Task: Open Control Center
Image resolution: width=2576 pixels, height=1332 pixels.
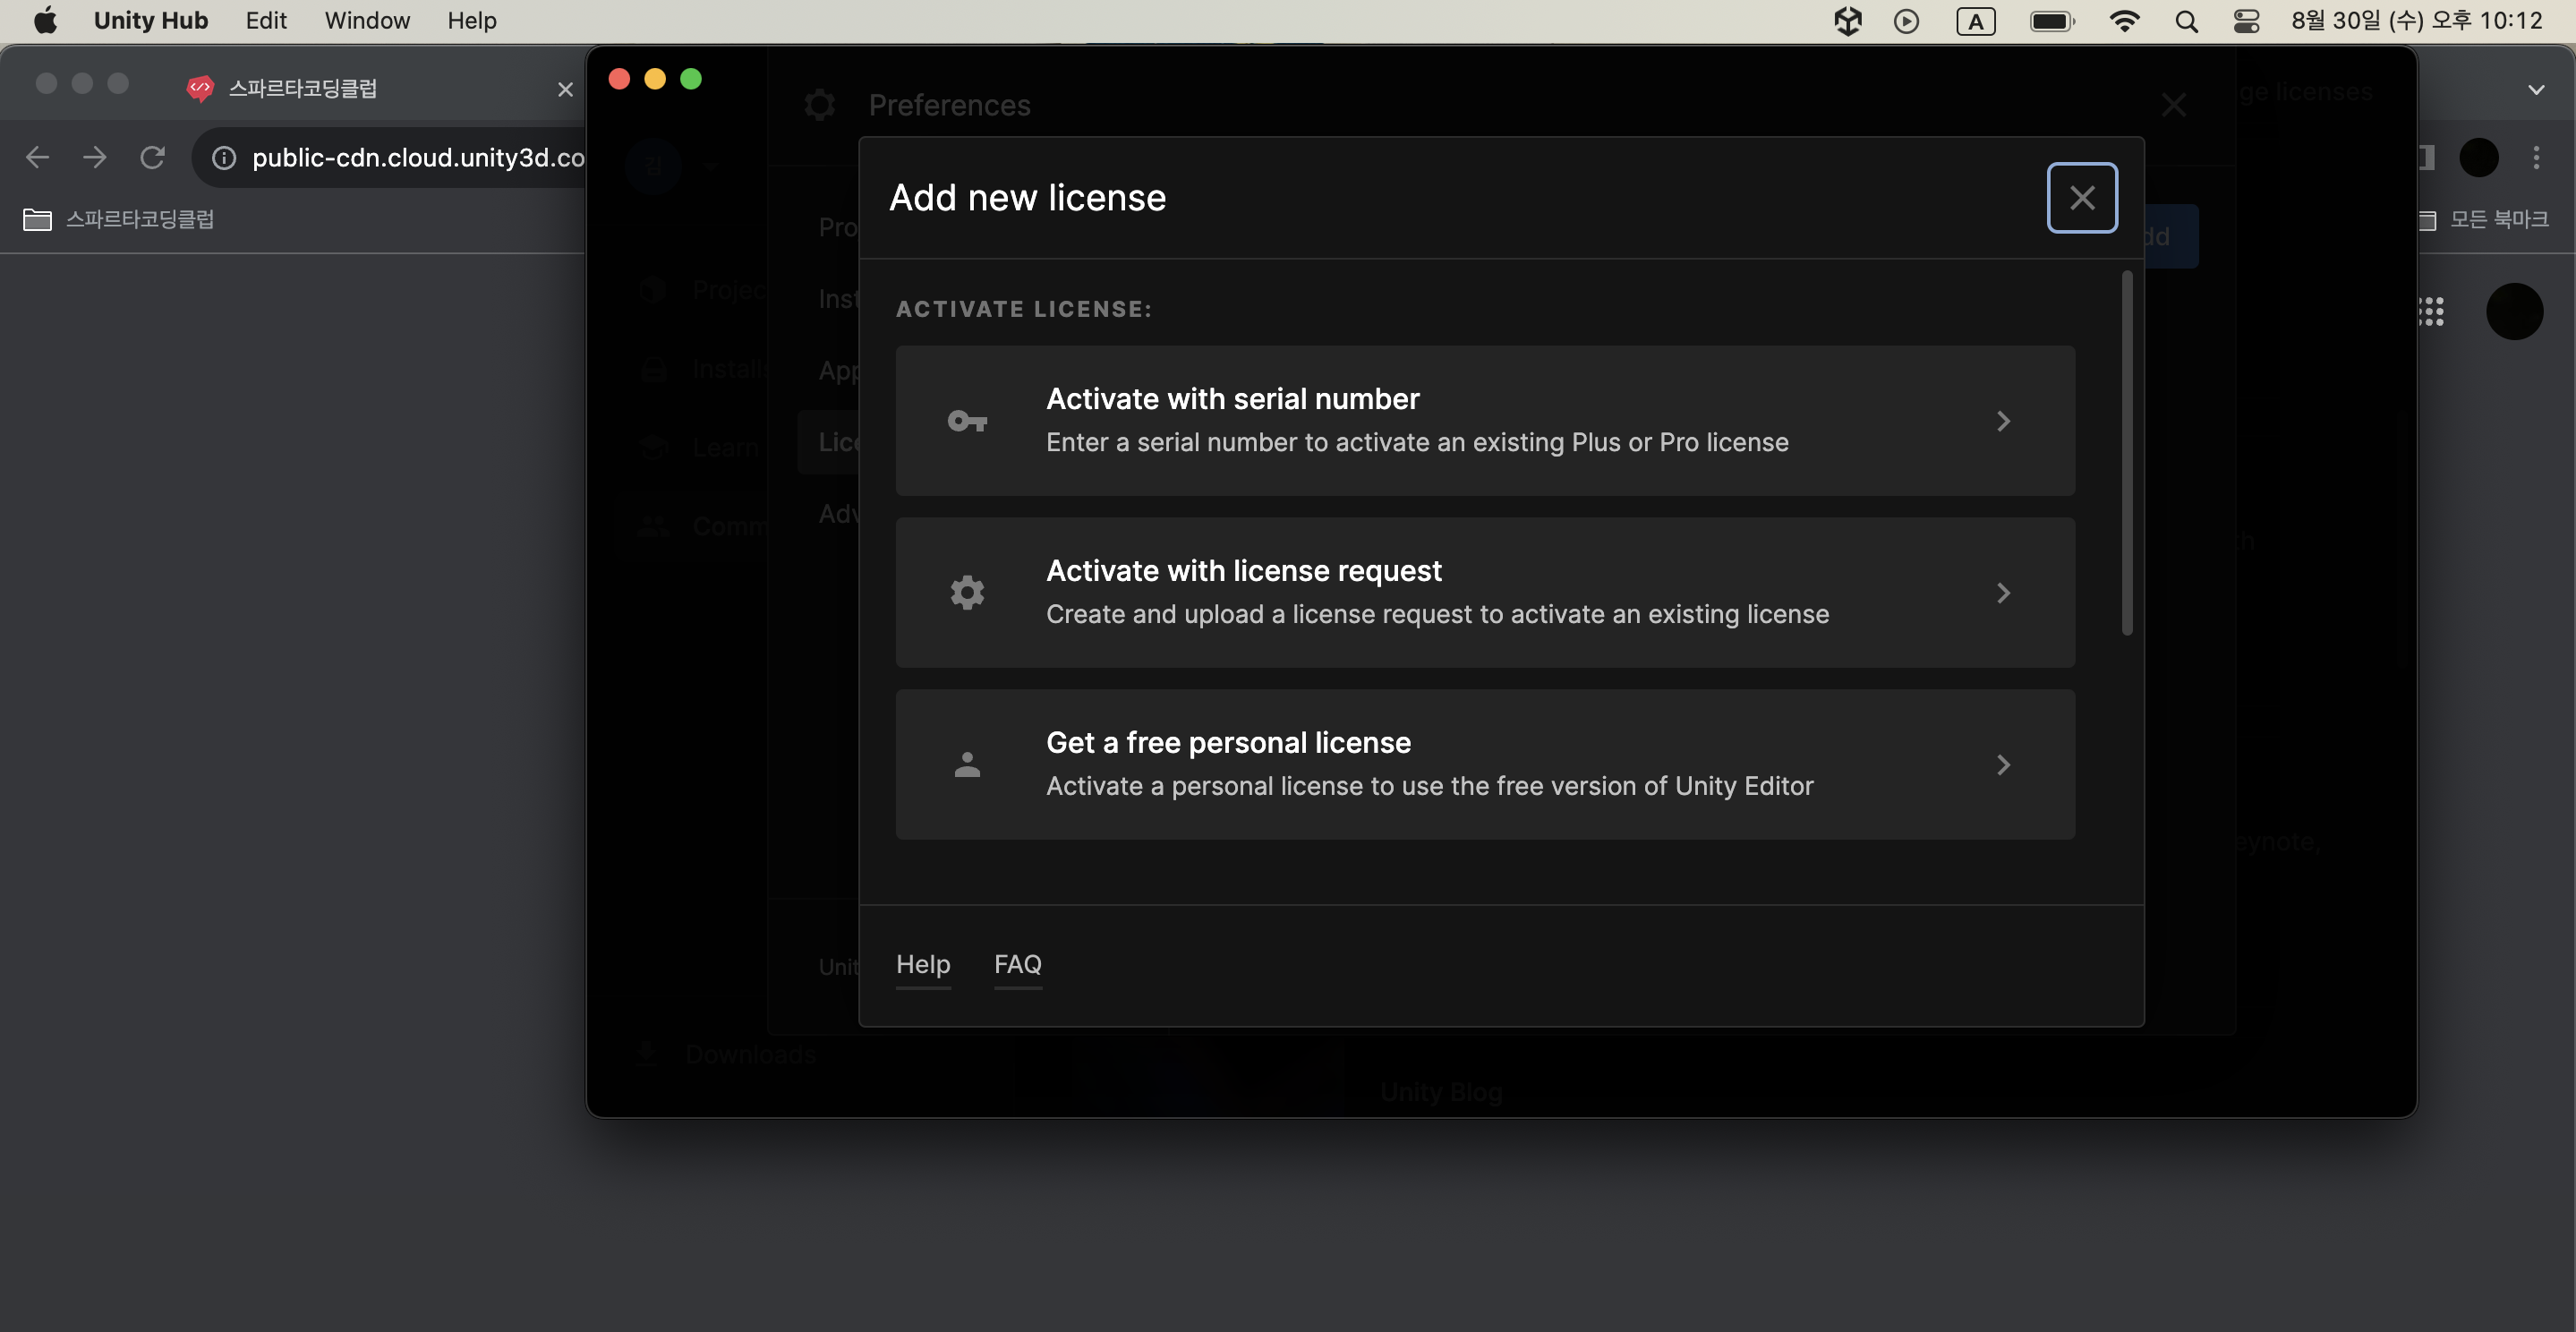Action: [x=2246, y=21]
